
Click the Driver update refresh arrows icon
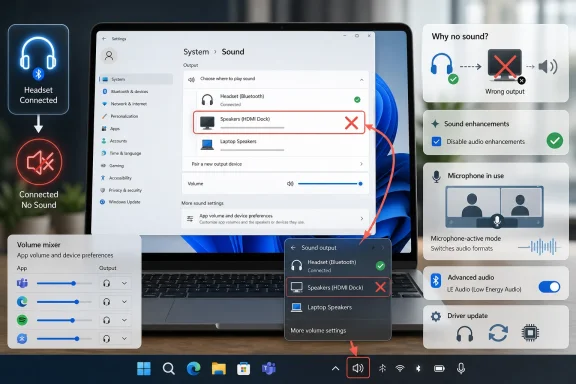click(498, 333)
